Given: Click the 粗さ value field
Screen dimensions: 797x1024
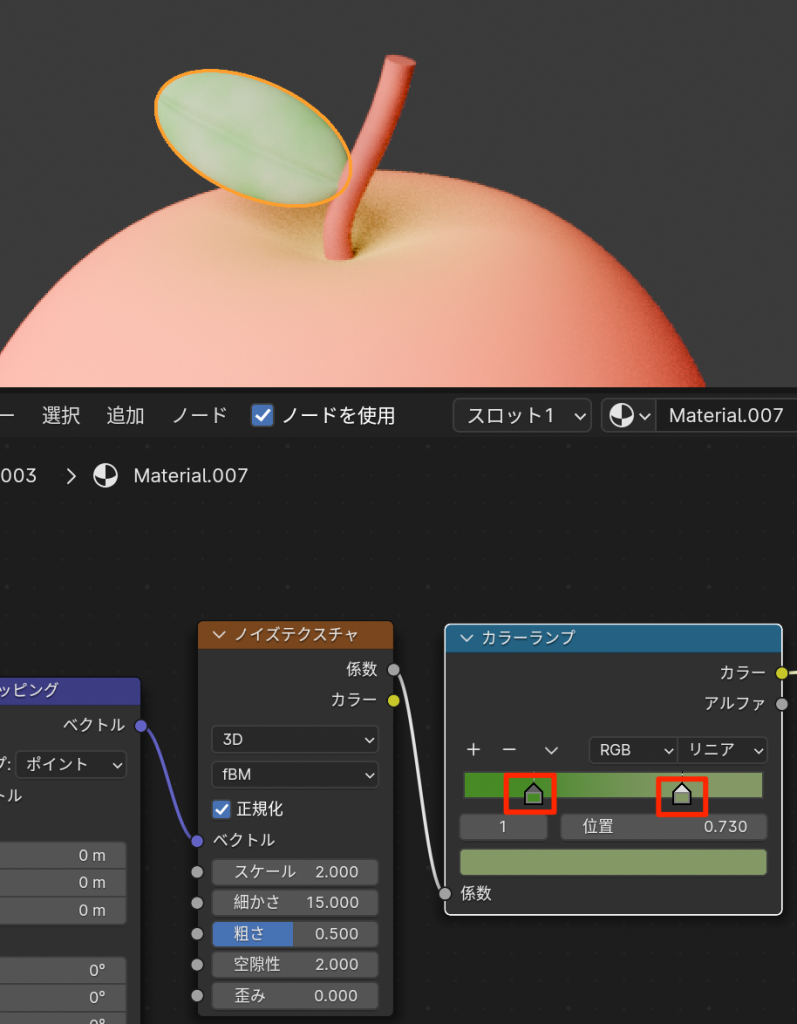Looking at the screenshot, I should [x=295, y=934].
